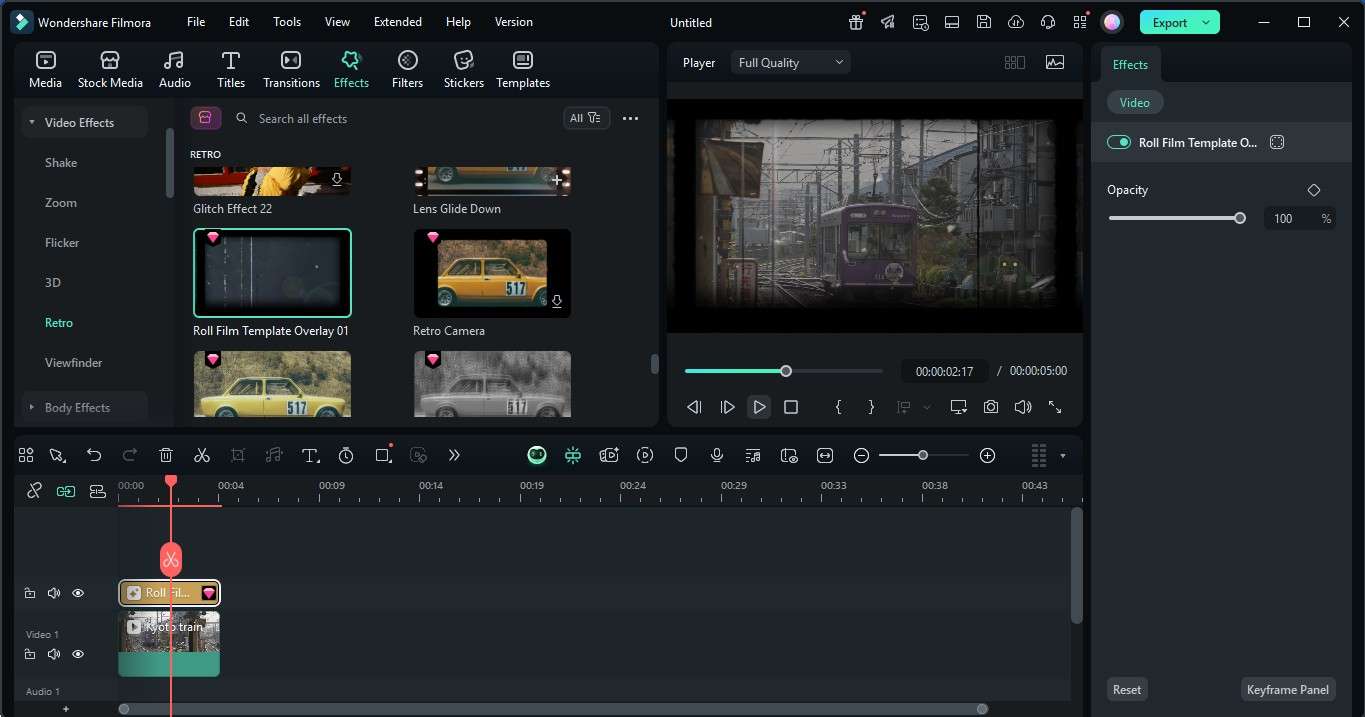Set the mark in point
1365x717 pixels.
[x=838, y=407]
